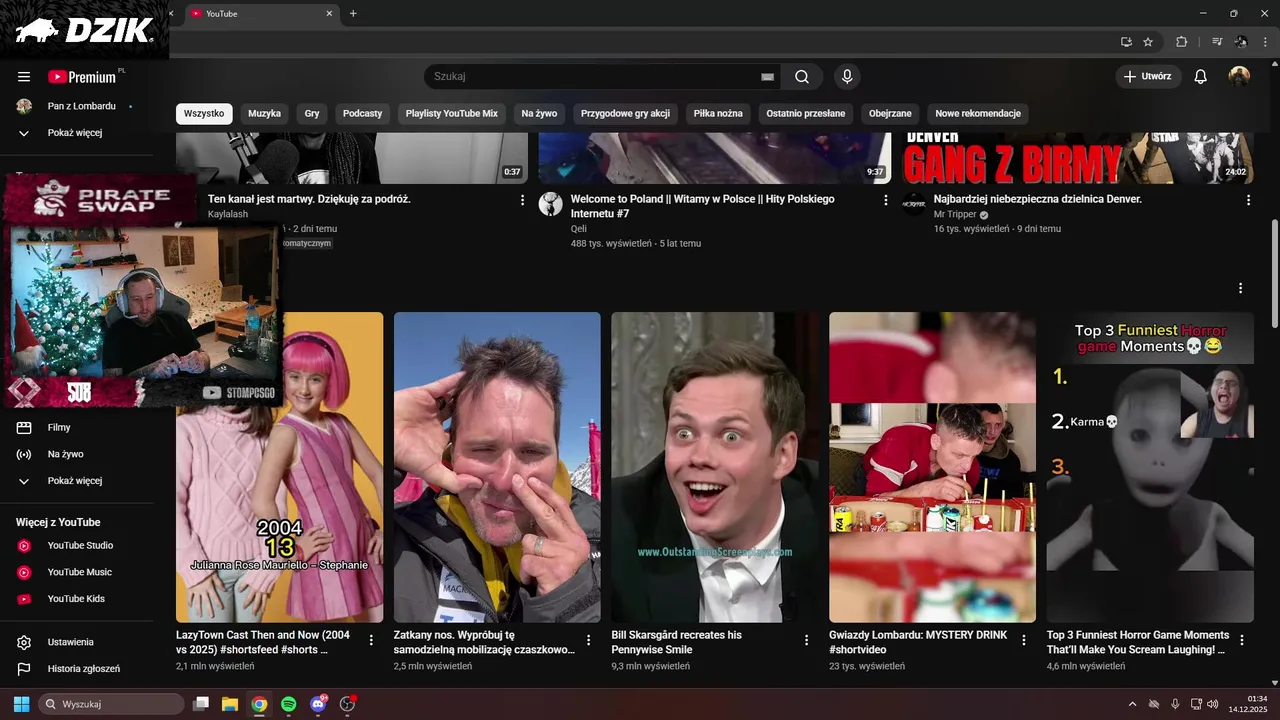Select the Obejrzane chip
The image size is (1280, 720).
pos(890,113)
